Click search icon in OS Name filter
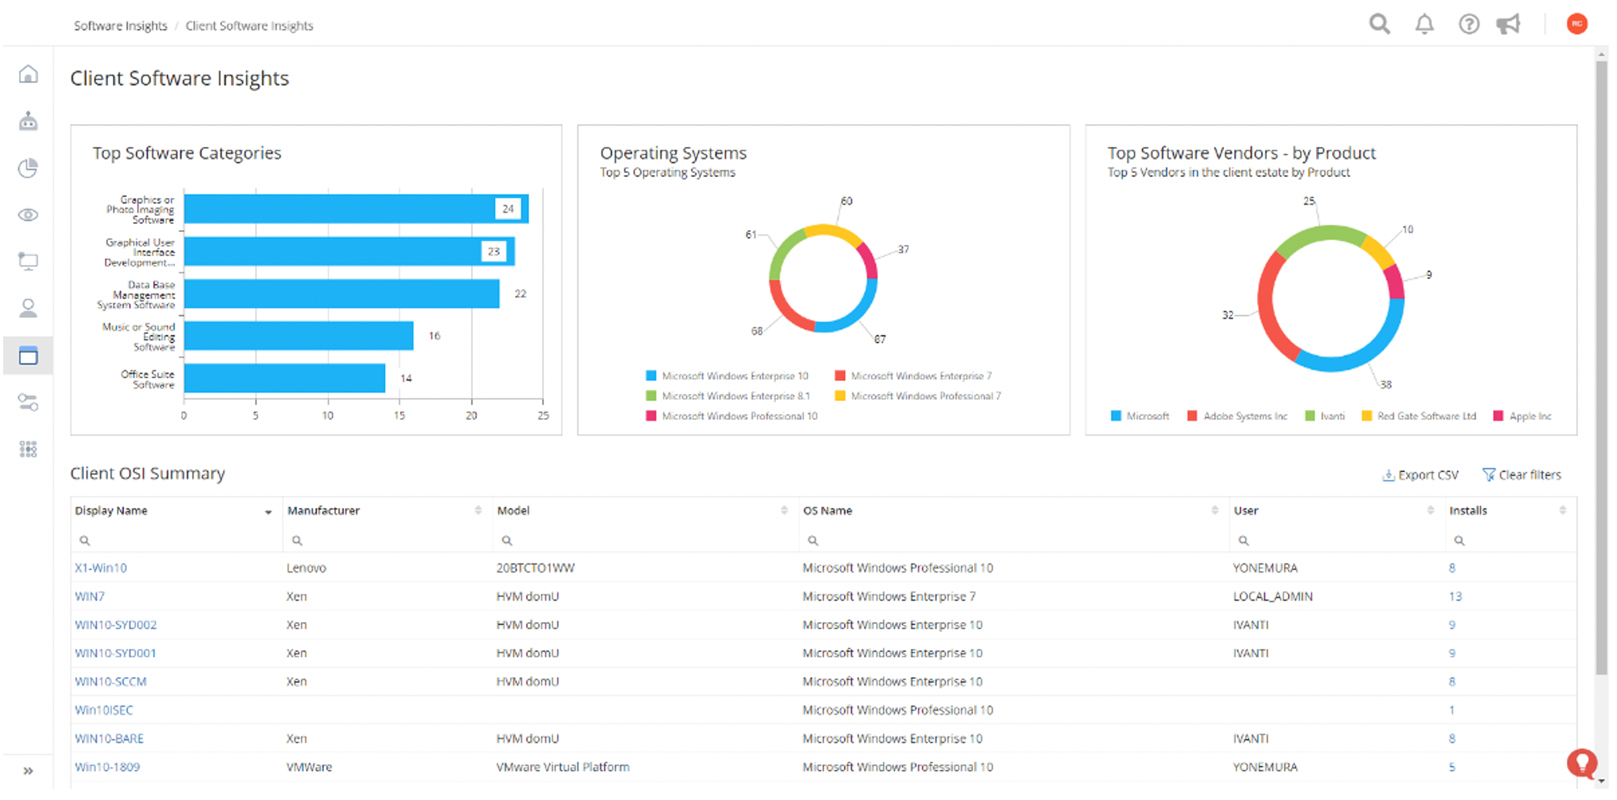 pos(813,540)
